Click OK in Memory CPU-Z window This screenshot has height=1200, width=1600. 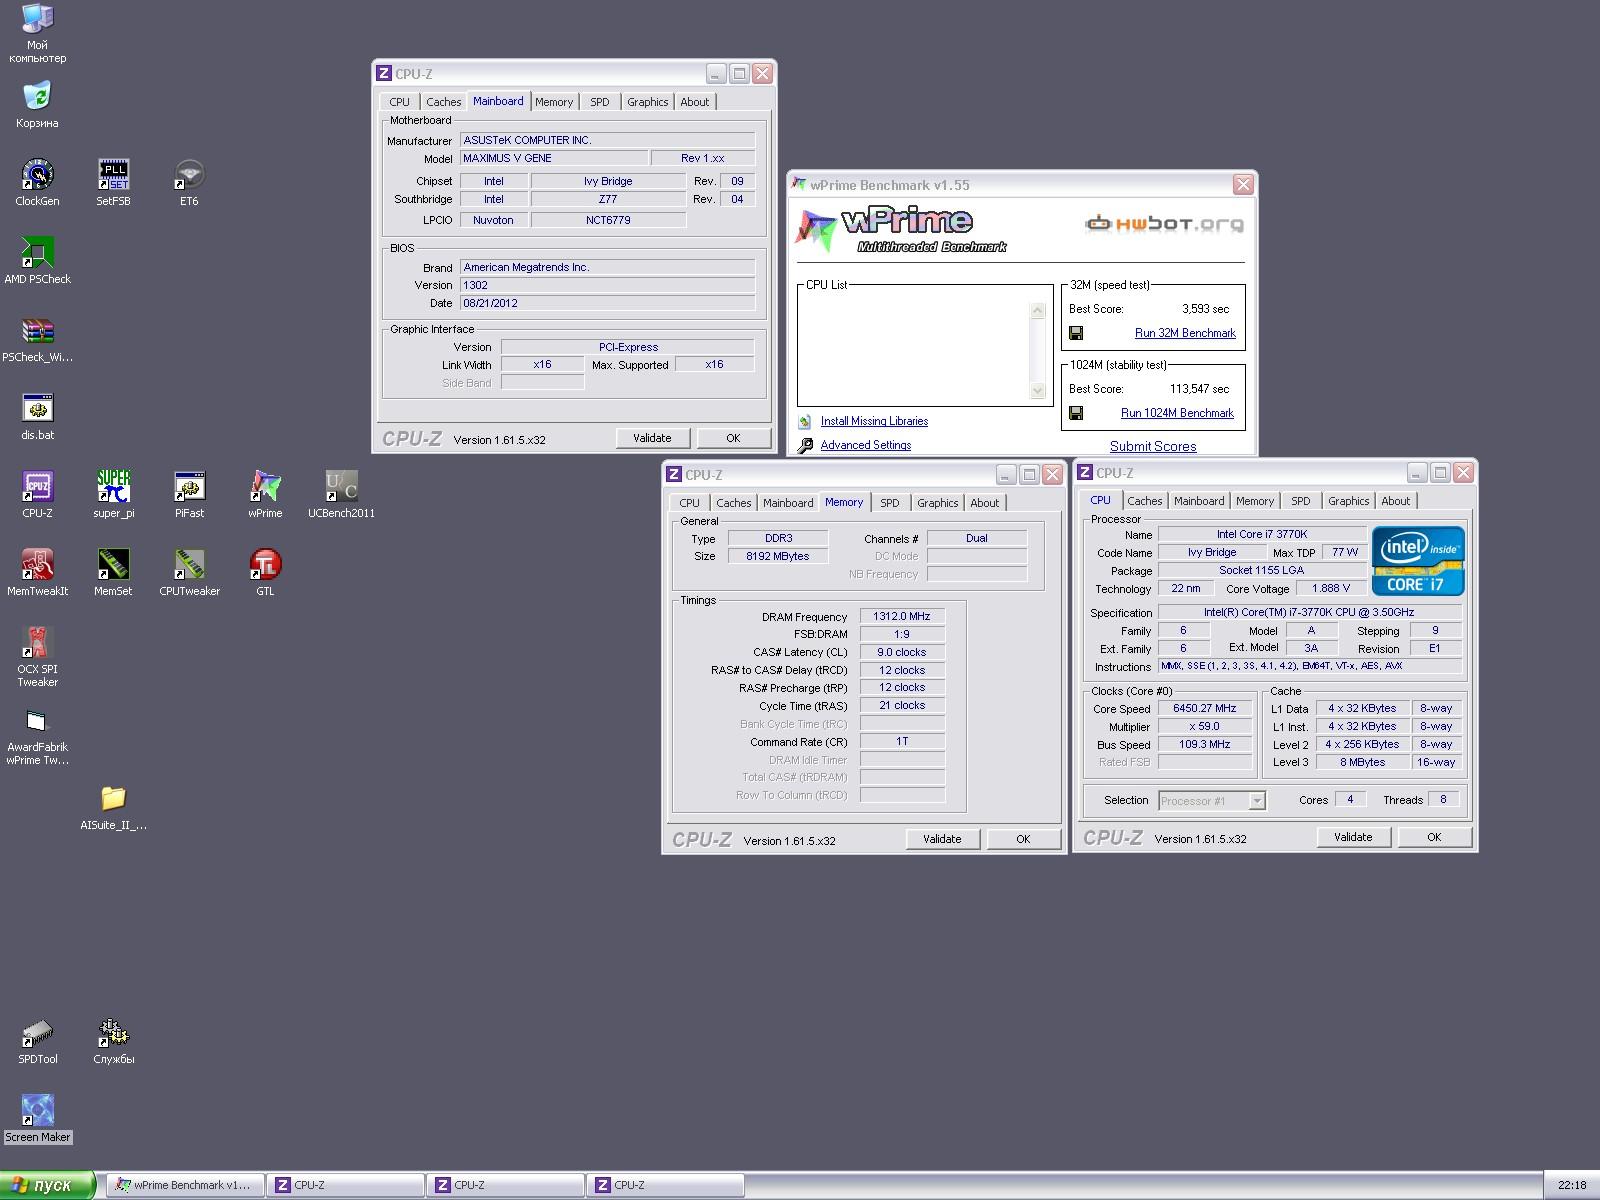pos(1023,839)
